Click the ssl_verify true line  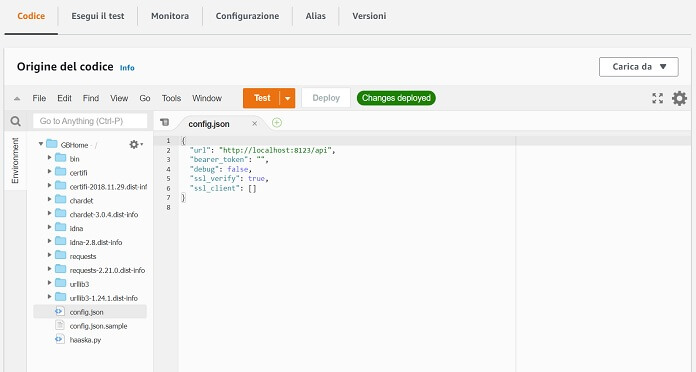[x=229, y=178]
